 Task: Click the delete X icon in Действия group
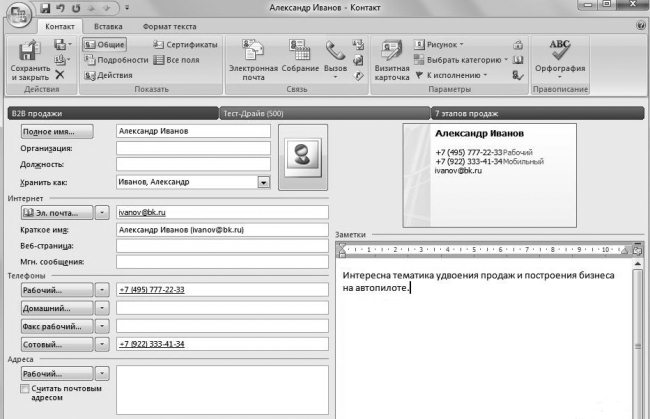pyautogui.click(x=61, y=74)
